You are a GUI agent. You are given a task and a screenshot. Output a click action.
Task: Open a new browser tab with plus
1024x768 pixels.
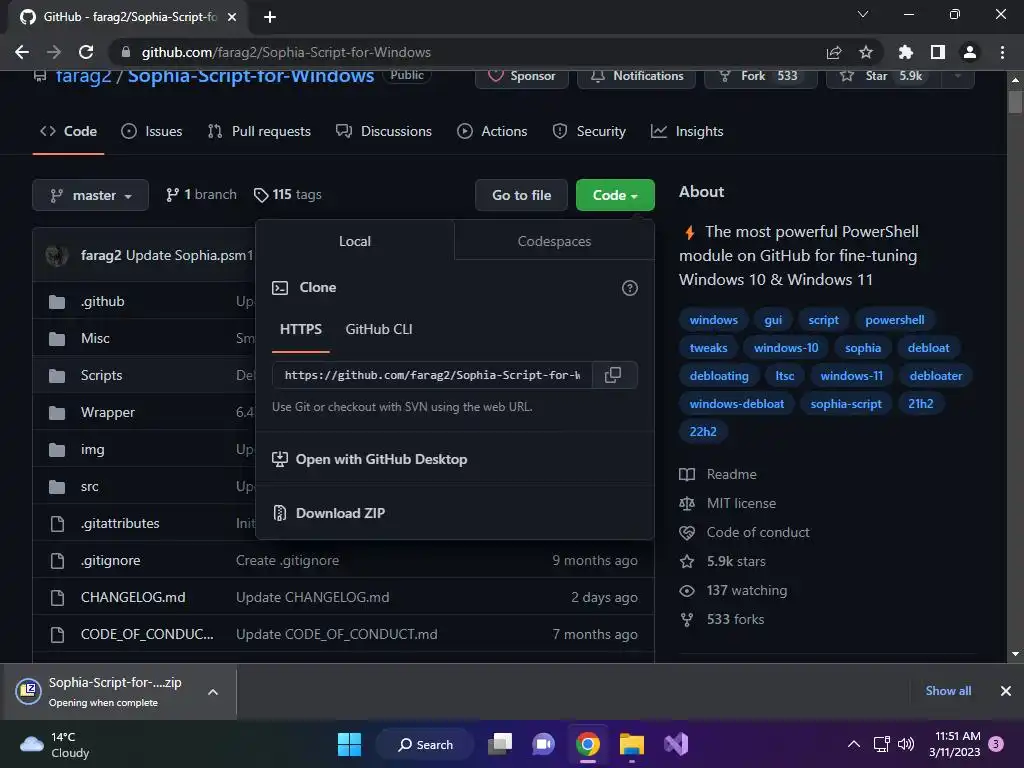[270, 17]
